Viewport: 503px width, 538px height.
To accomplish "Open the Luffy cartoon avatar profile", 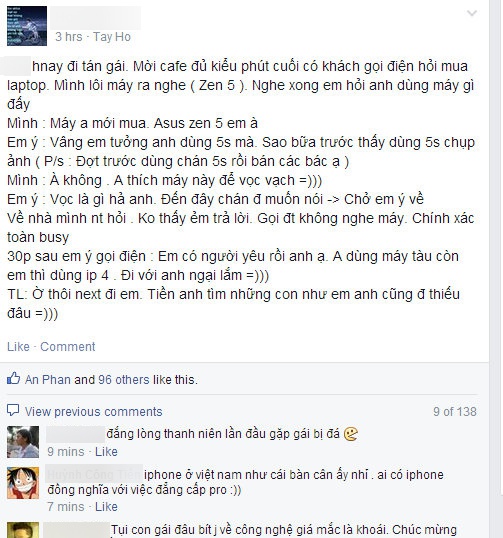I will click(x=23, y=483).
